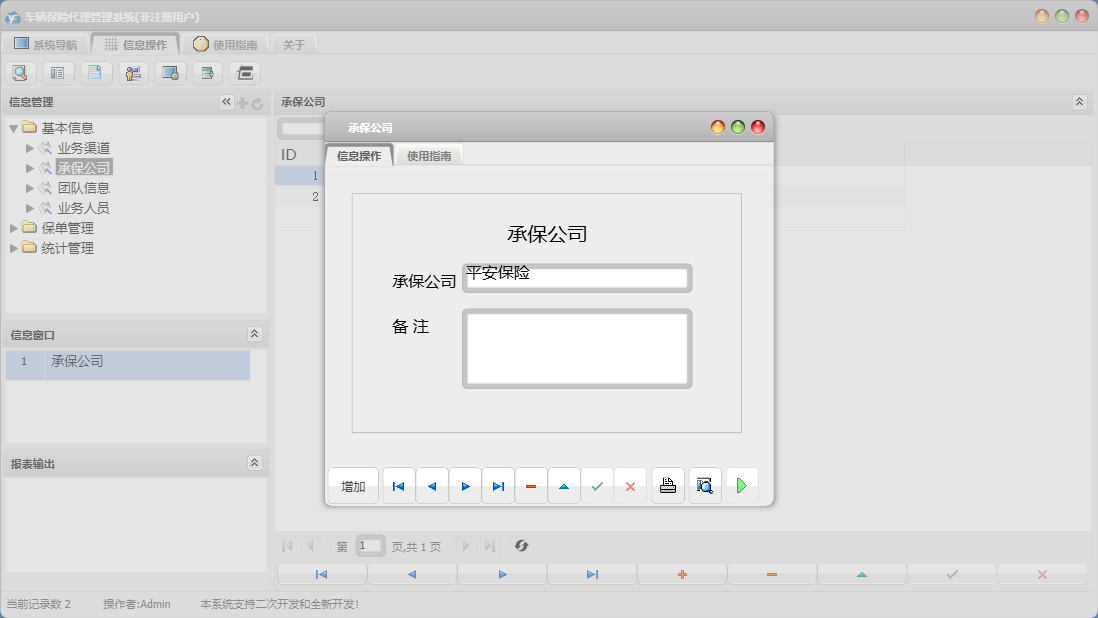
Task: Click the page number input field
Action: tap(369, 545)
